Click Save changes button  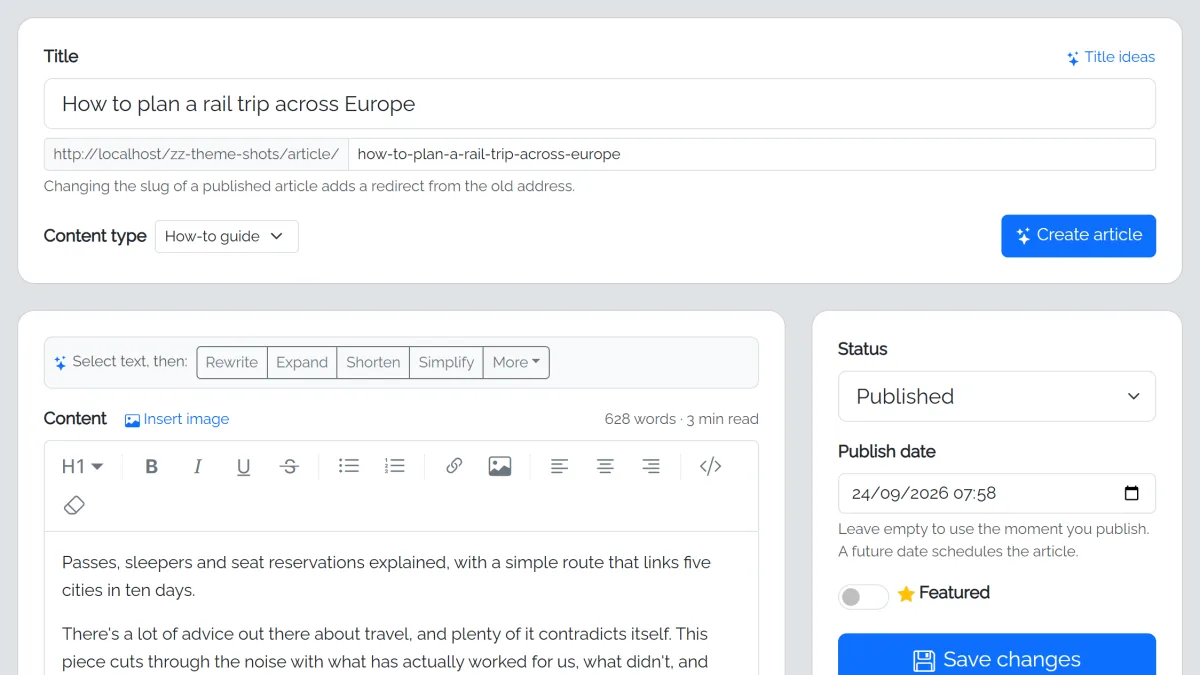(997, 656)
